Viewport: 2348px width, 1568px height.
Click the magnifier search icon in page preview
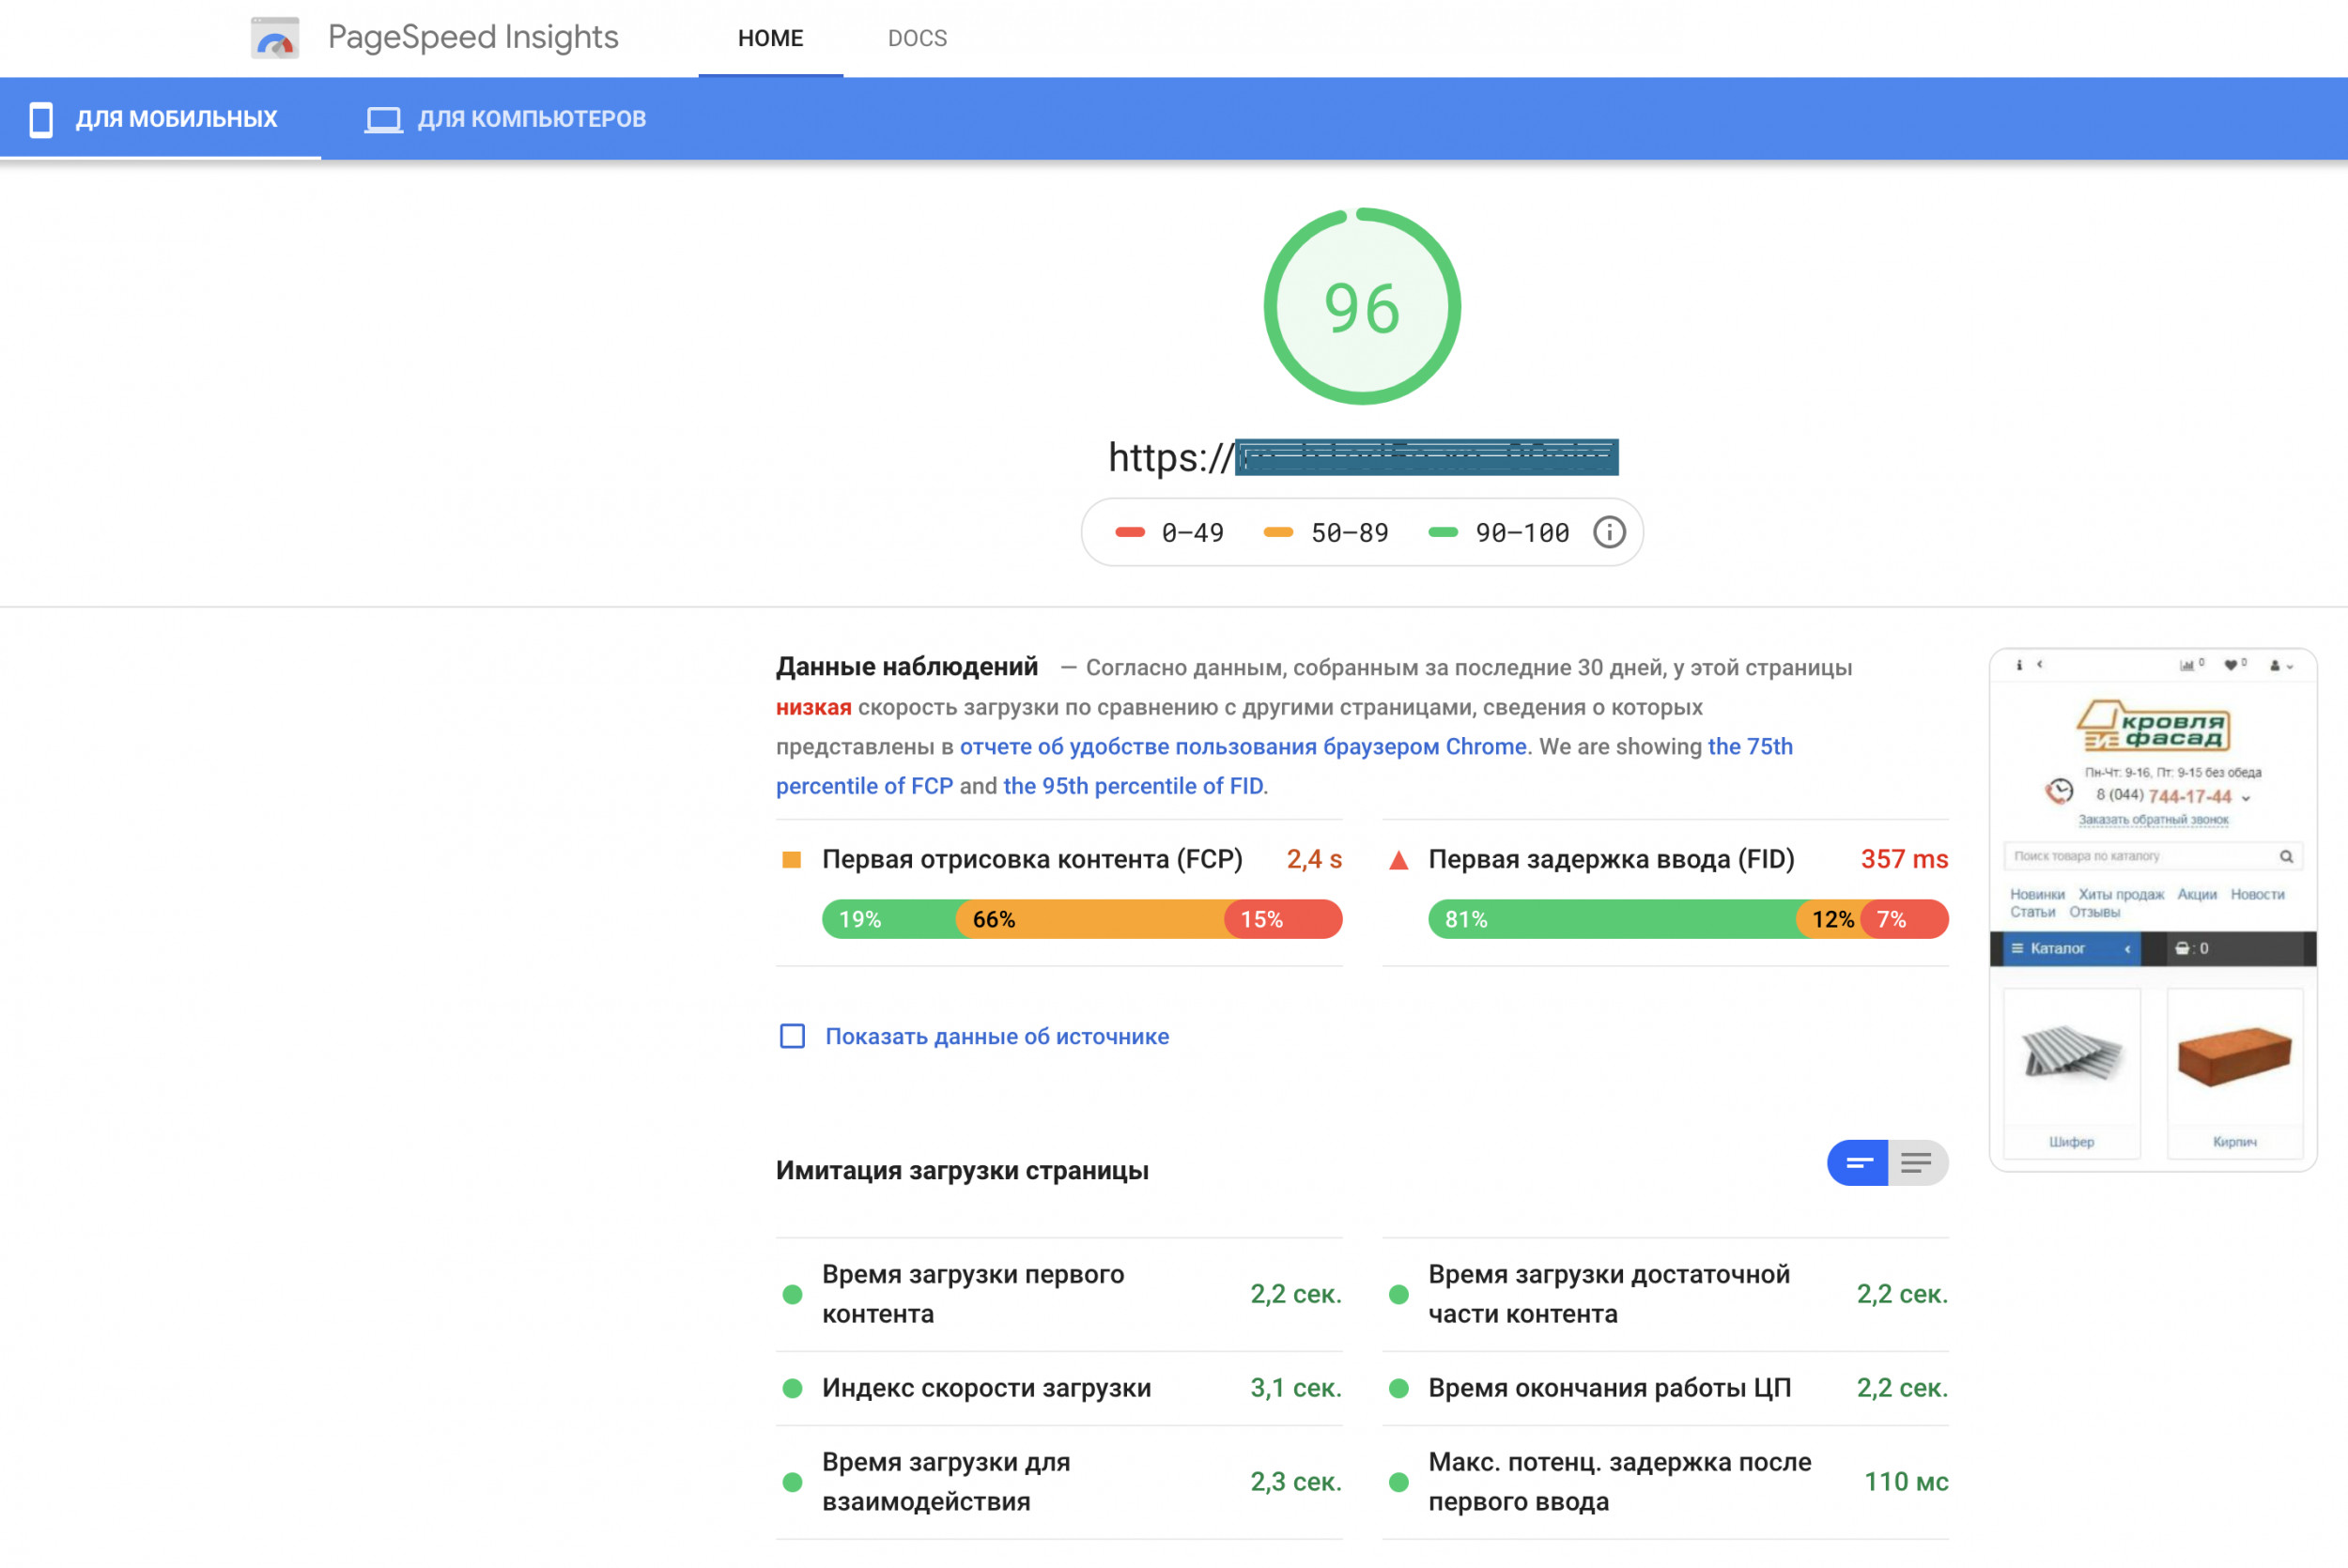2286,856
